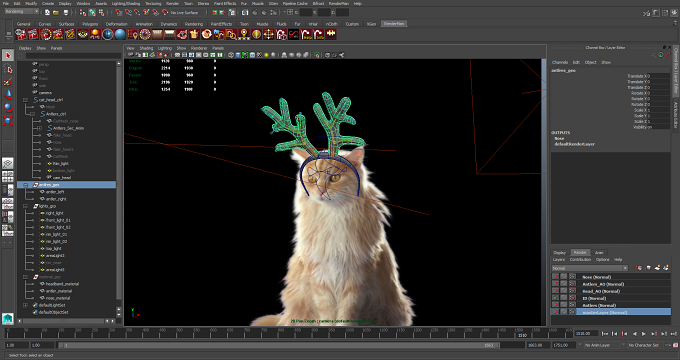Click the flag icon of Head_AO layer
The image size is (680, 360).
pos(572,291)
